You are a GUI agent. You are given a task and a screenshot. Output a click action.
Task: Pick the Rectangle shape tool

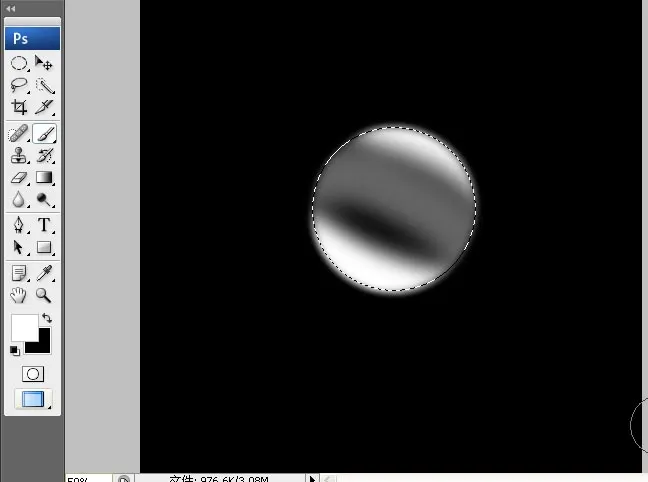(44, 247)
